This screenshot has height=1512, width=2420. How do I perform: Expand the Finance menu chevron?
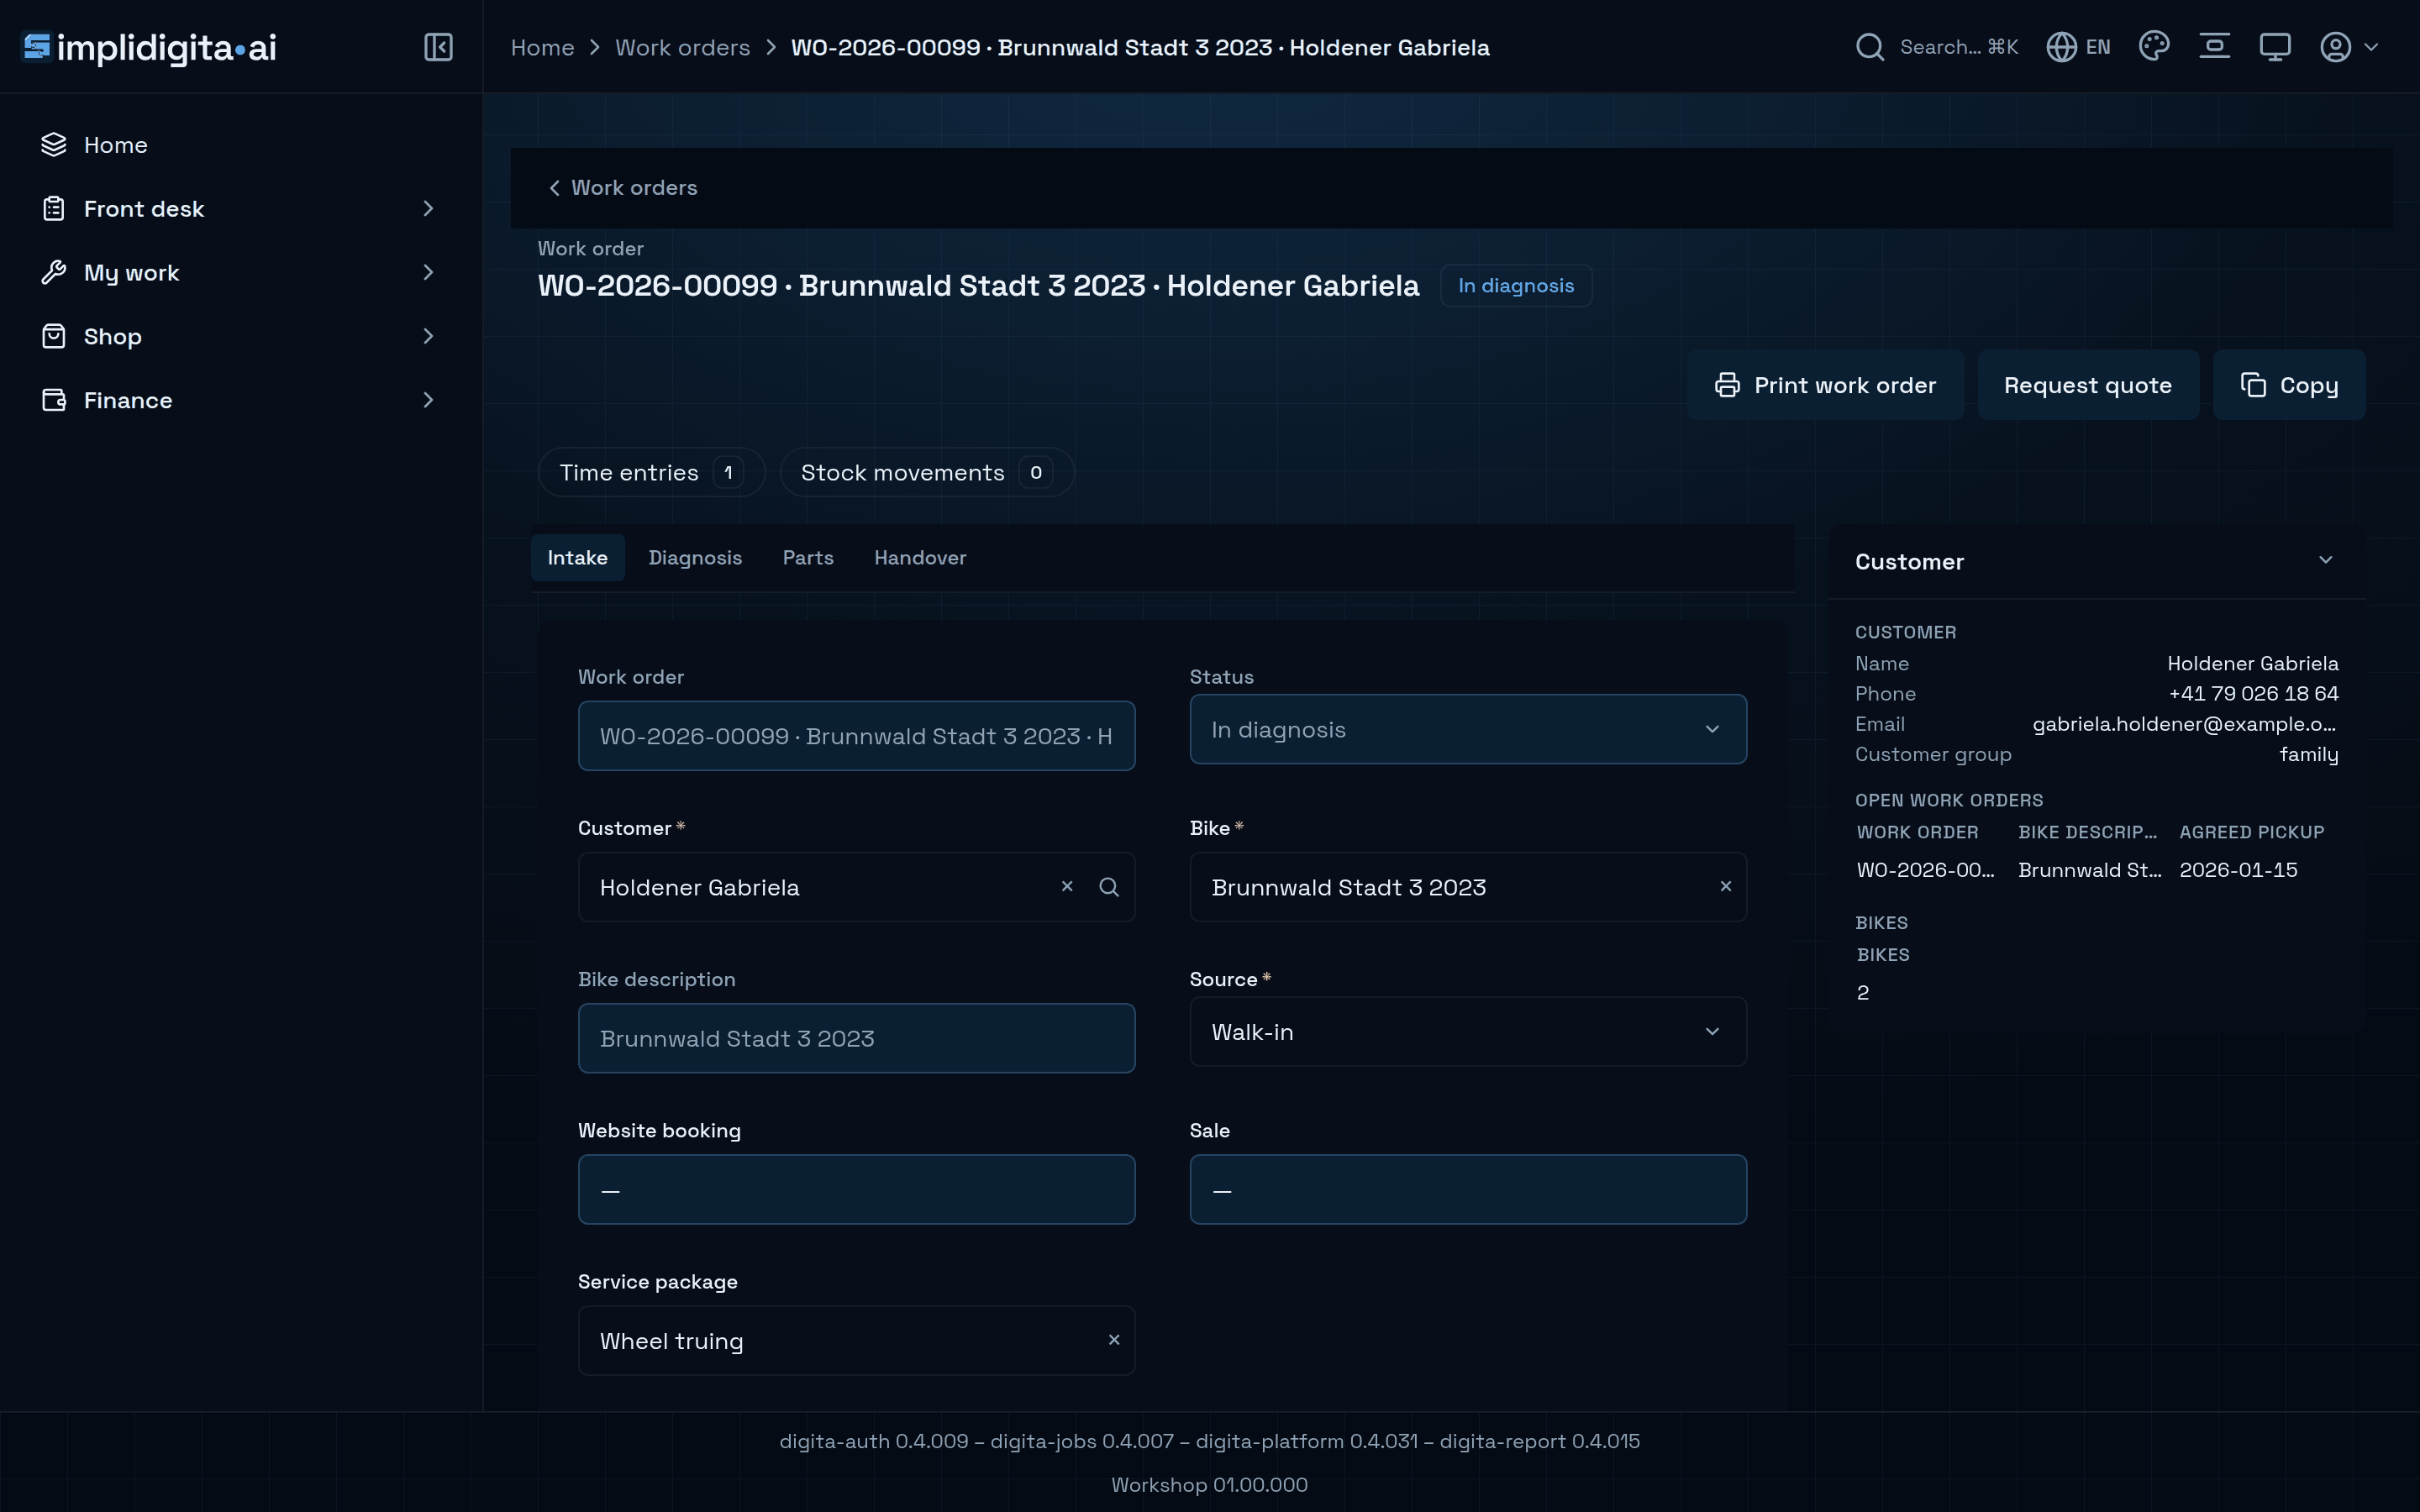[x=428, y=400]
